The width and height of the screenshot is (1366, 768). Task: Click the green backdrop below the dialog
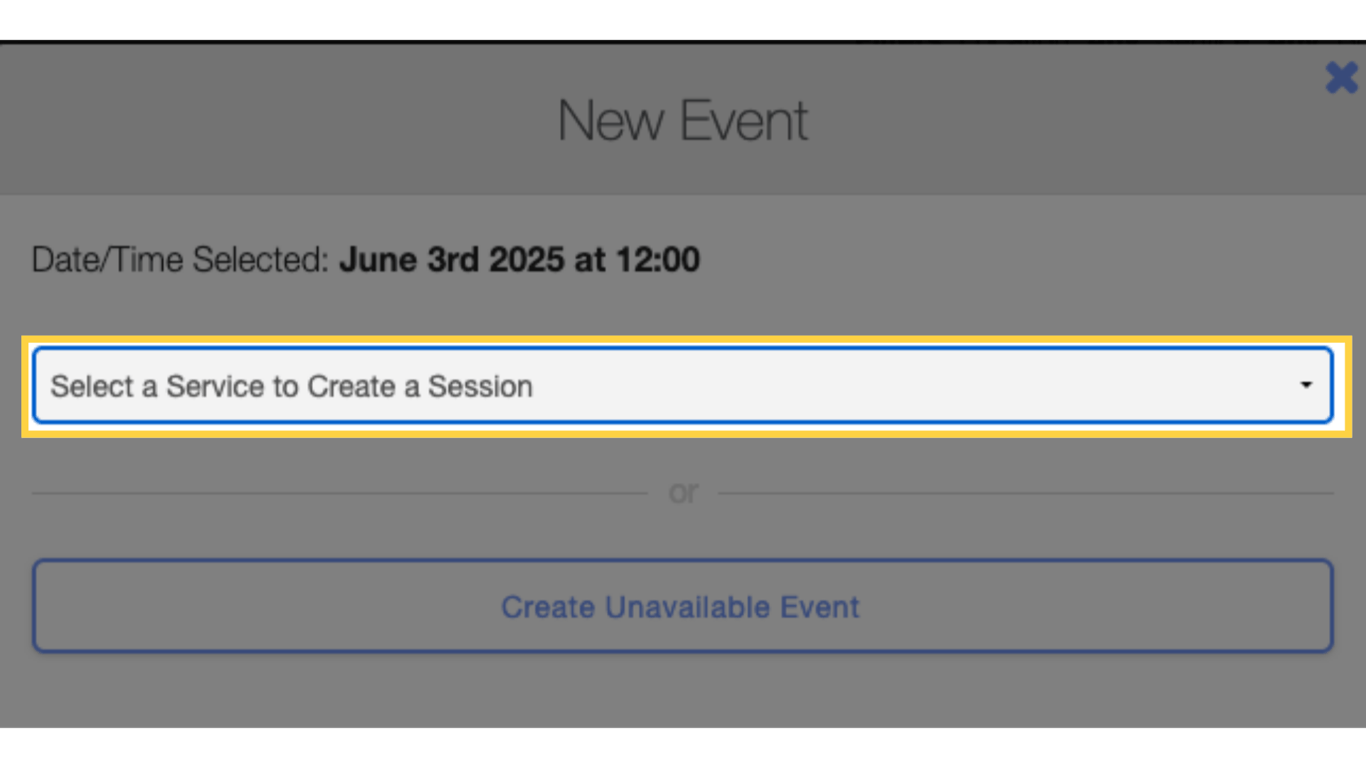(683, 748)
